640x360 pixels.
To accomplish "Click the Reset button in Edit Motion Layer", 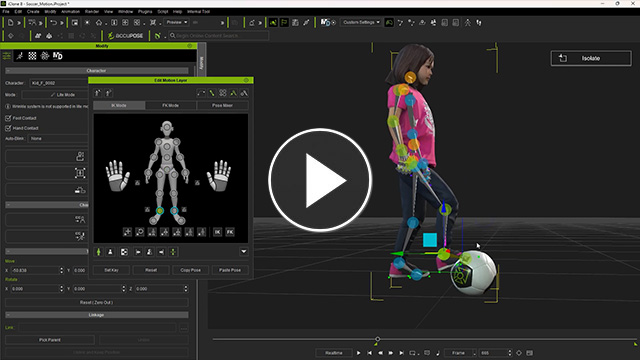I will tap(151, 270).
